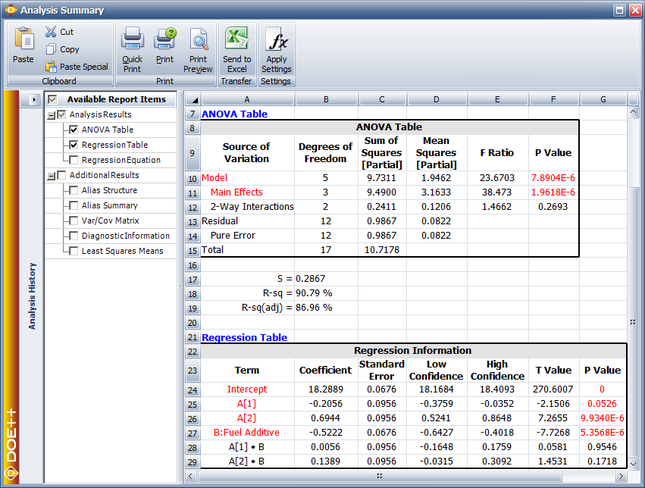This screenshot has height=488, width=645.
Task: Check the Alias Structure item
Action: click(x=74, y=190)
